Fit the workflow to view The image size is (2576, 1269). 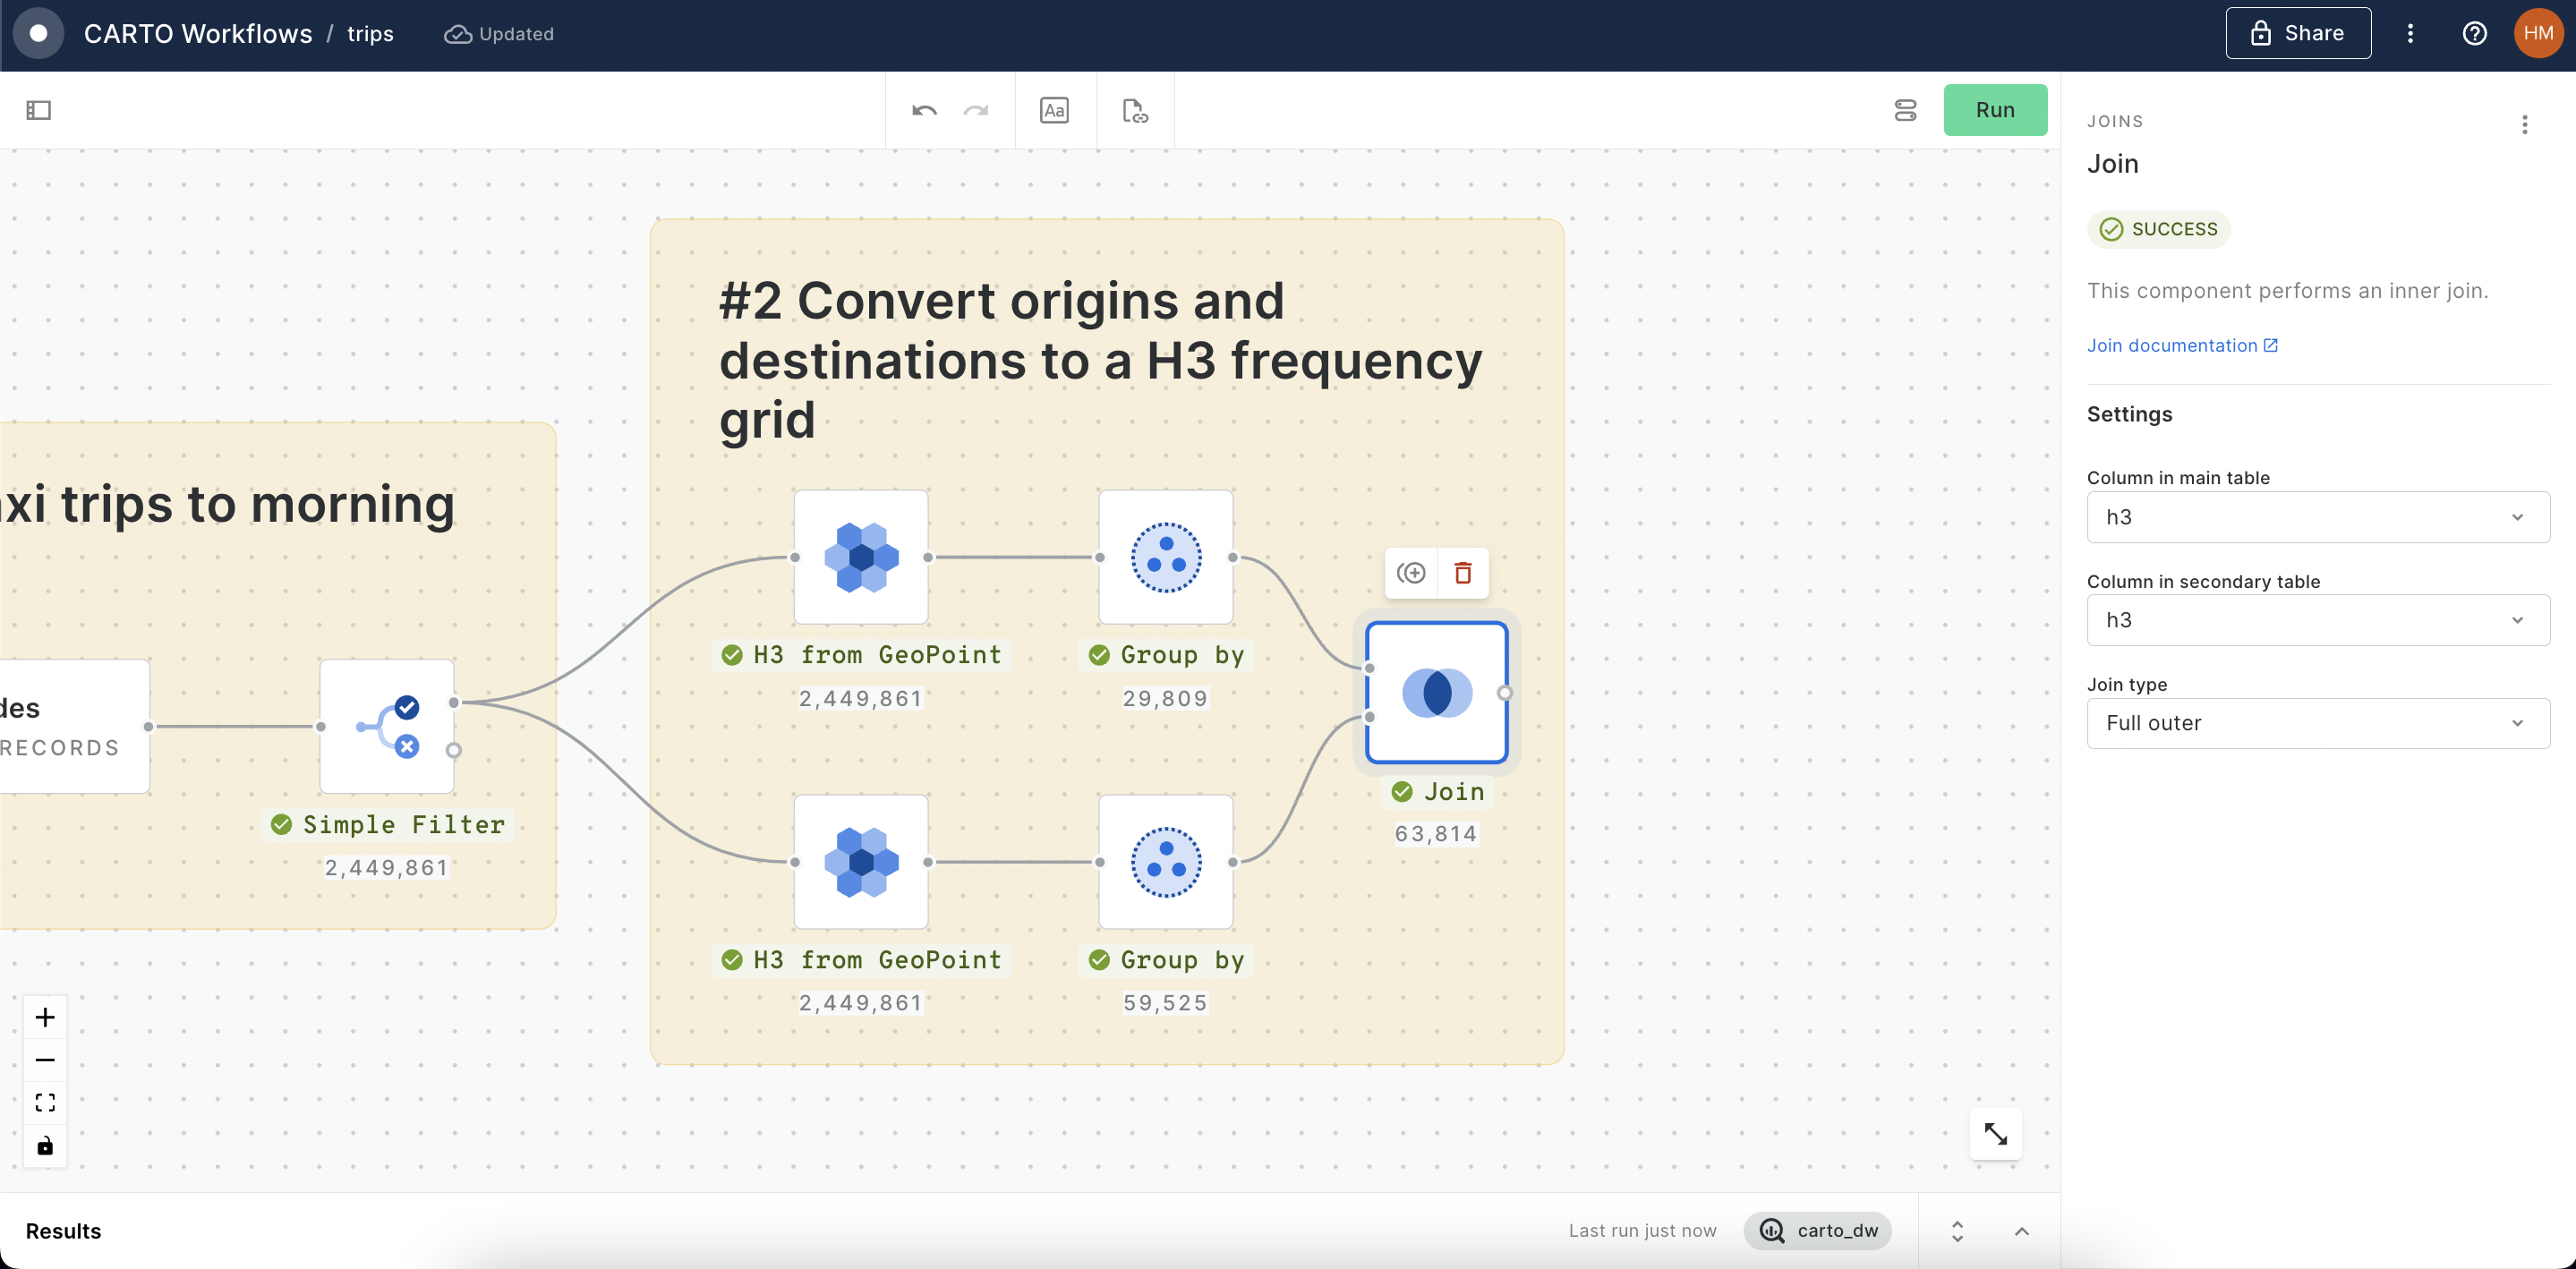click(x=45, y=1103)
